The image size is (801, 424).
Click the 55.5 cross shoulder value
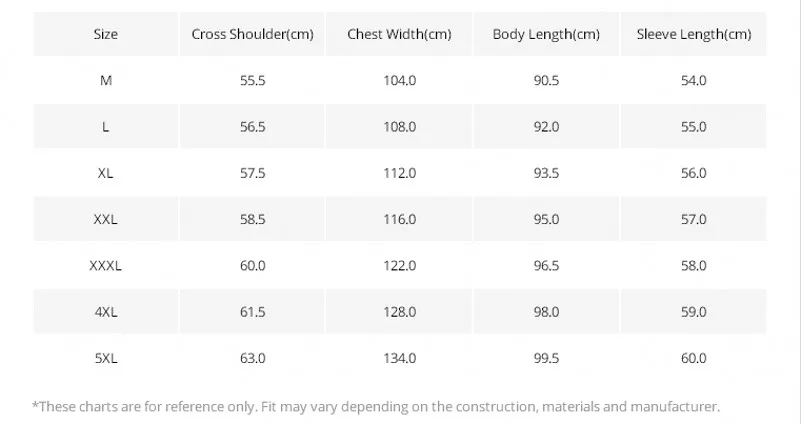click(252, 80)
